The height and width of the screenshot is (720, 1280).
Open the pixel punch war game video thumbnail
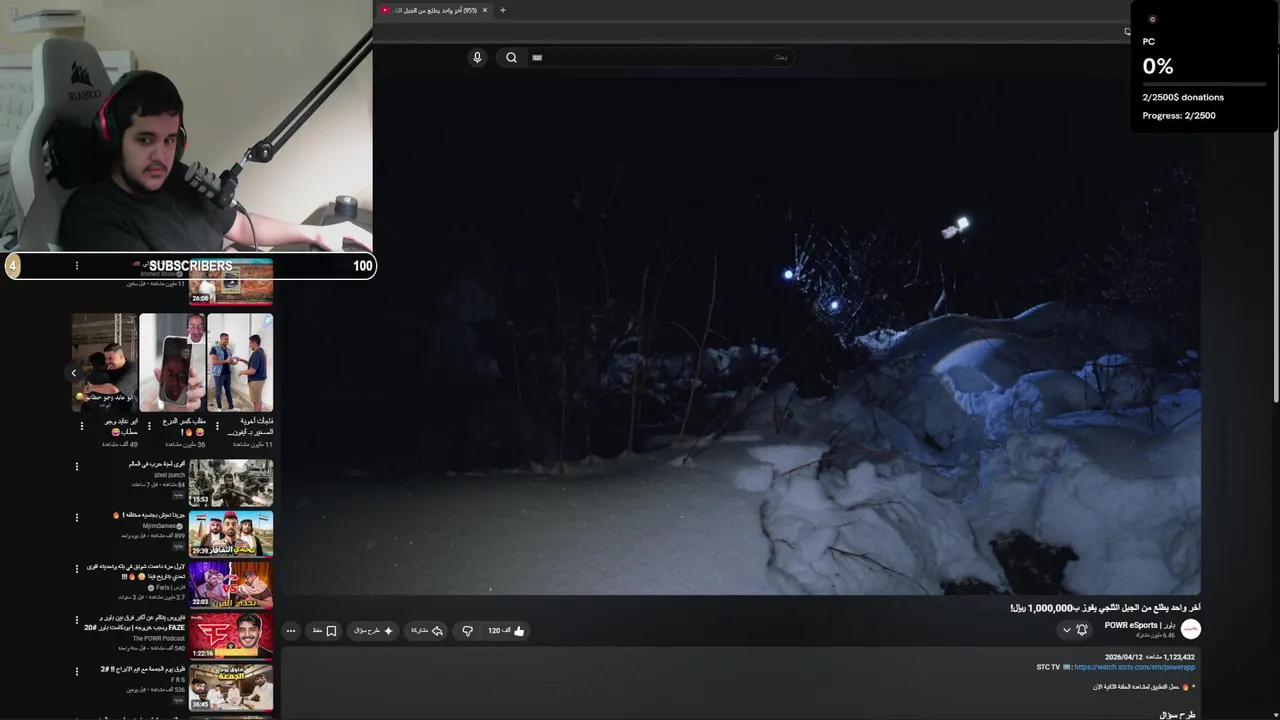point(231,482)
